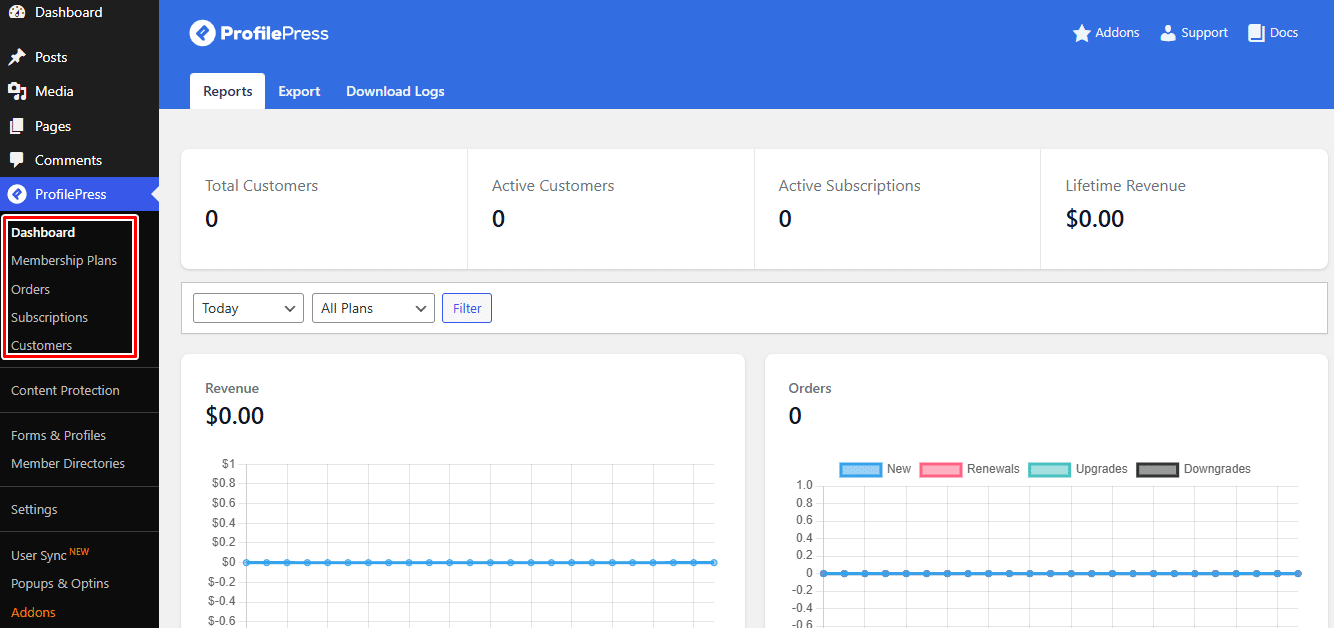The height and width of the screenshot is (628, 1334).
Task: Open the Today date range dropdown
Action: coord(248,308)
